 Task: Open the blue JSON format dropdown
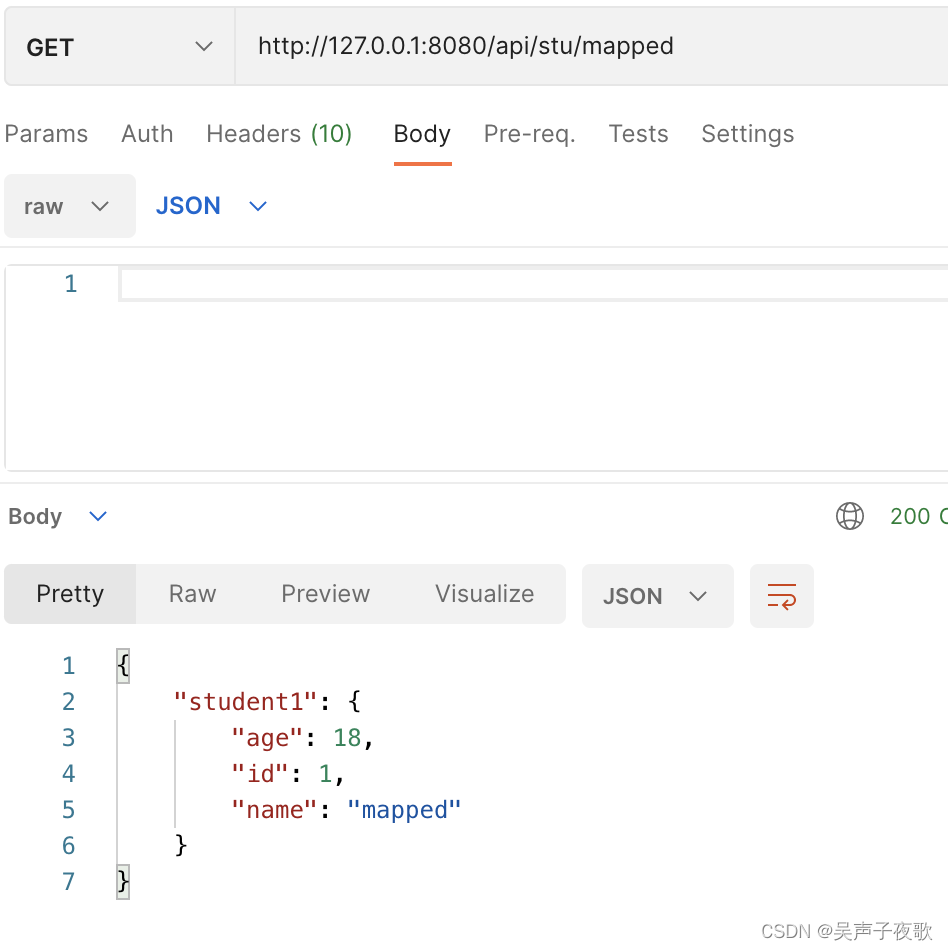211,206
